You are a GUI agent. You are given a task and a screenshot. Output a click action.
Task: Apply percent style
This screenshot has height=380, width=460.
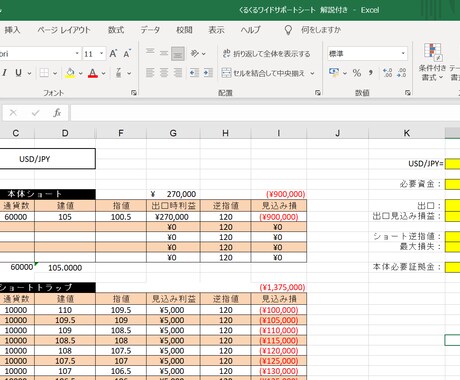[x=357, y=73]
